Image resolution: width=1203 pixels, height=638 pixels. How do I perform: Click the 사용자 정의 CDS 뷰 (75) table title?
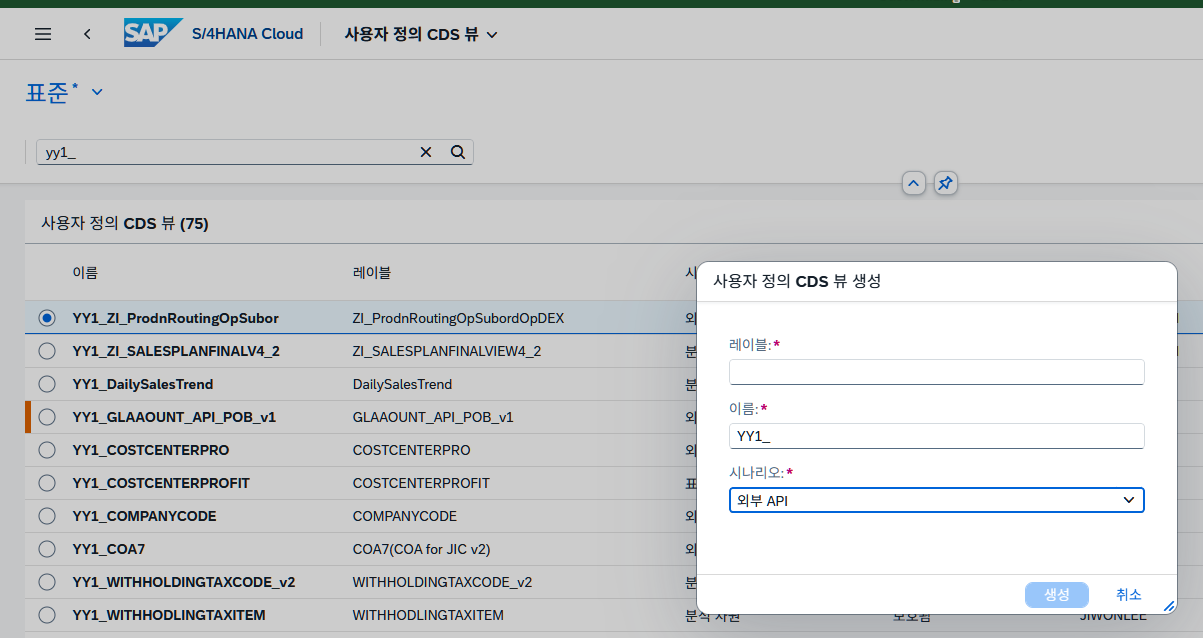[x=125, y=223]
